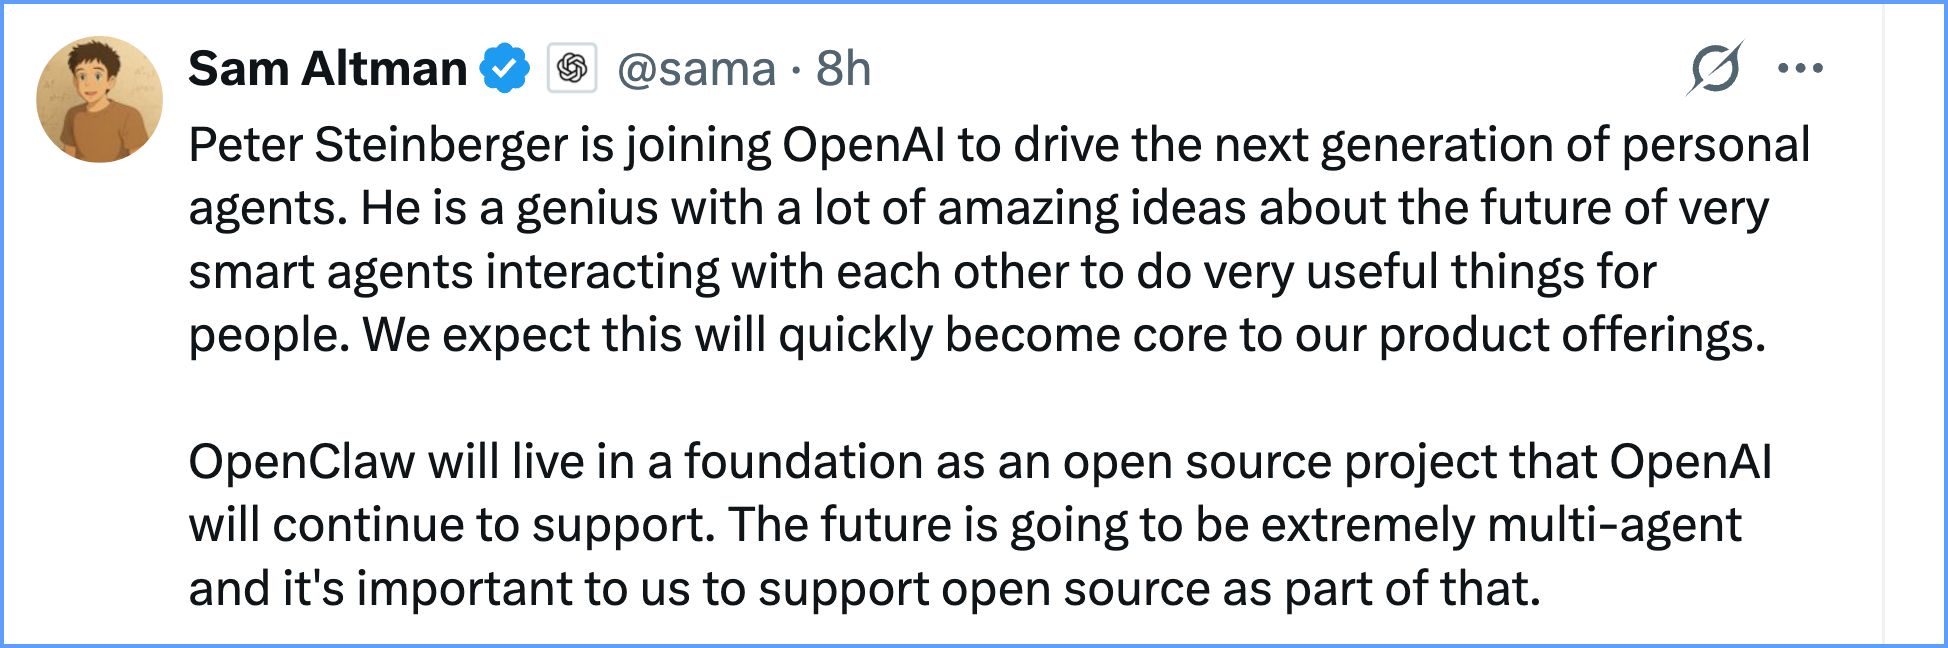Click the Grok explain-post icon

(x=1714, y=68)
